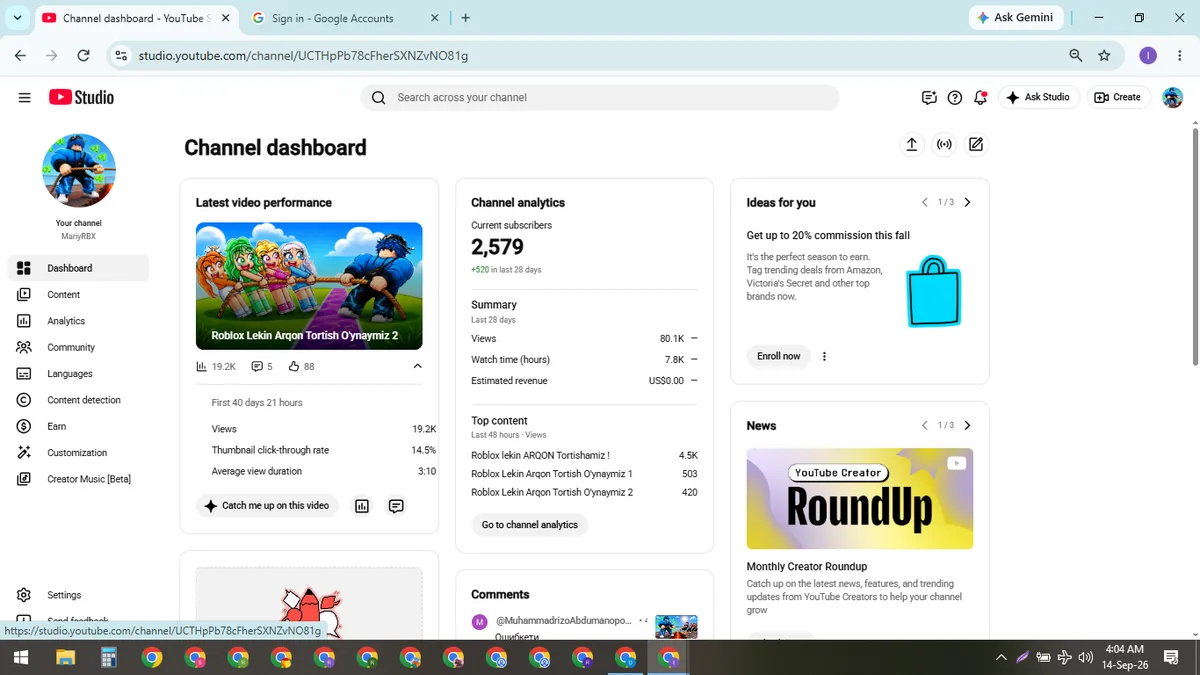Viewport: 1200px width, 675px height.
Task: Click the zoom magnifier in the address bar
Action: point(1075,56)
